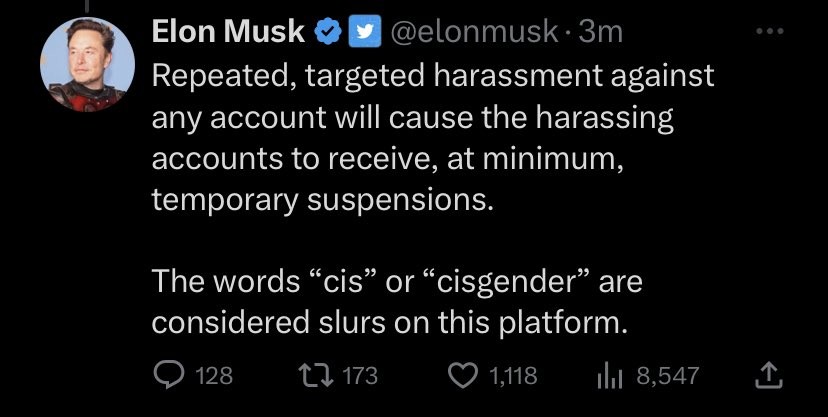Click the thread line above the avatar
The width and height of the screenshot is (828, 417).
(86, 8)
